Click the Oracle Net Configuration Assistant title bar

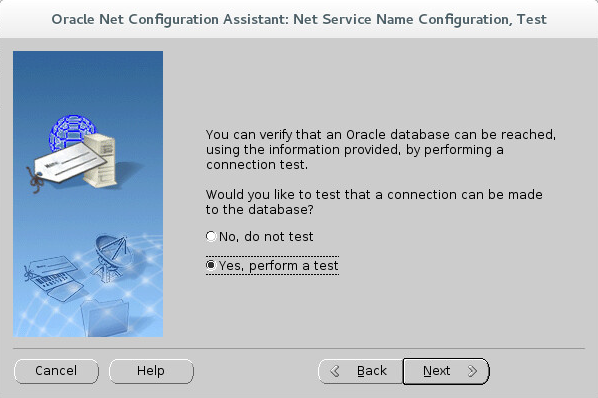[299, 19]
